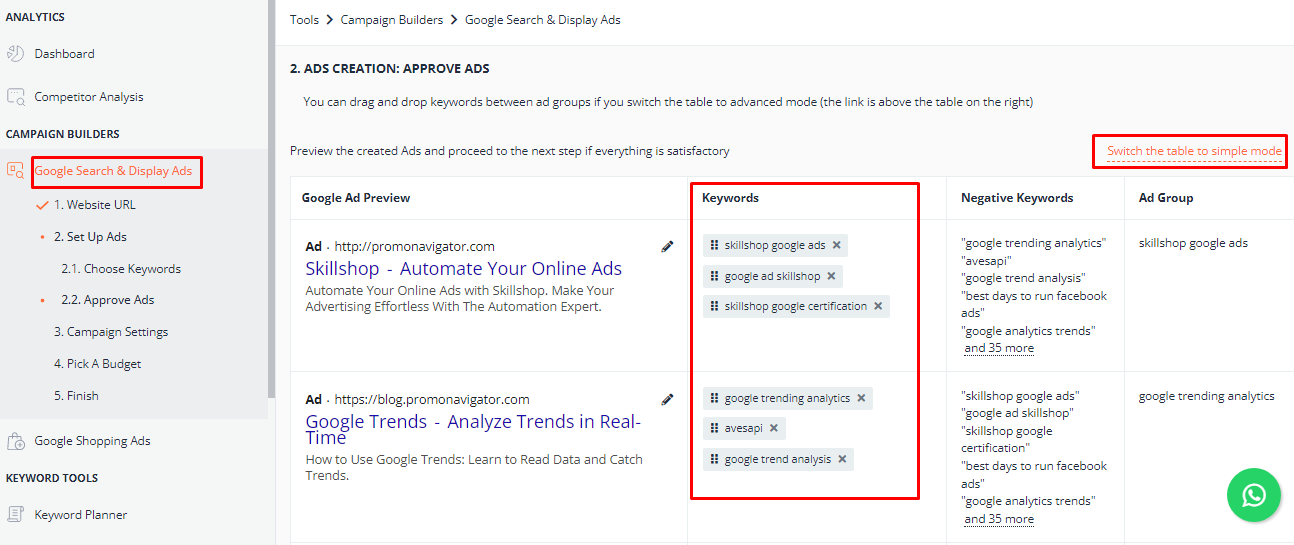The image size is (1294, 545).
Task: Grab drag handle of 'google trend analysis'
Action: click(714, 459)
